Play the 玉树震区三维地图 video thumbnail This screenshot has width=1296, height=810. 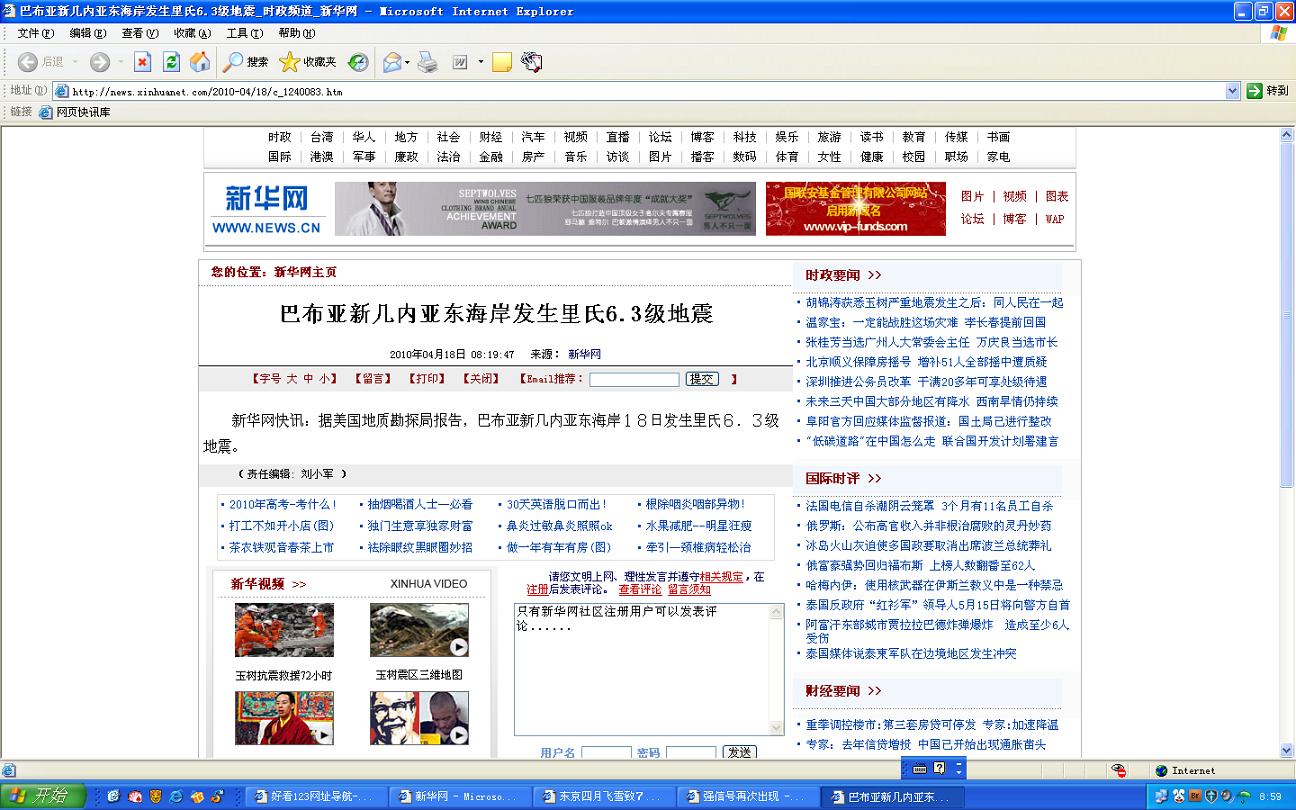pos(419,630)
